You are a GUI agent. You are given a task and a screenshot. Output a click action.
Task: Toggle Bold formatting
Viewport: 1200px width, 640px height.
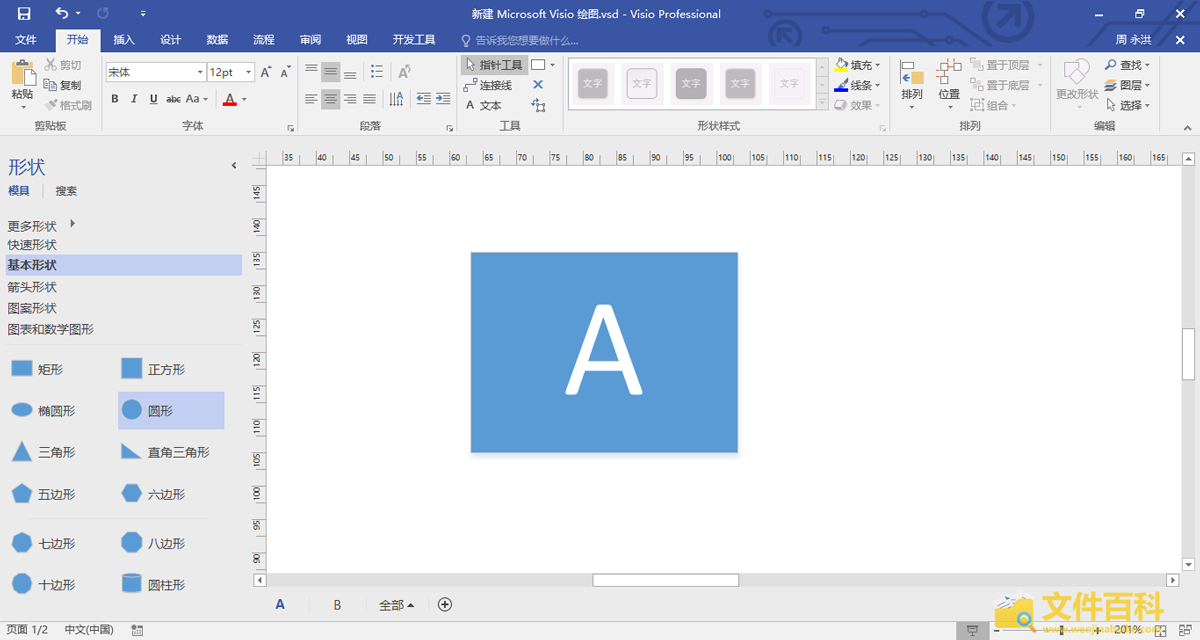point(115,99)
